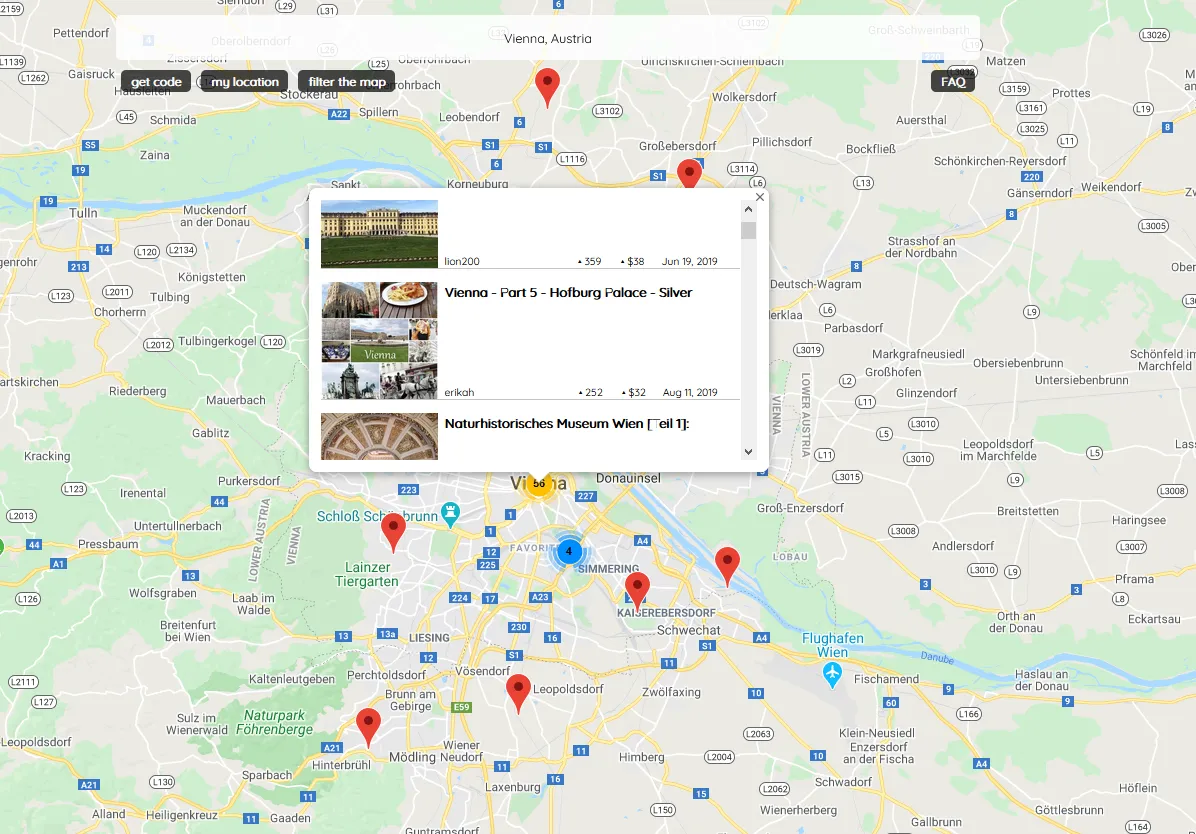
Task: Click the $32 payout value
Action: 633,393
